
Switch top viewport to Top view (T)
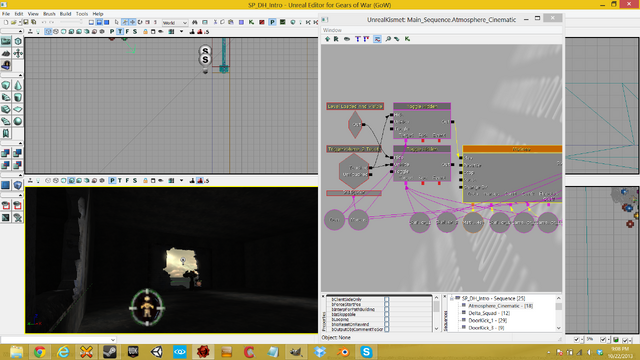pos(120,31)
